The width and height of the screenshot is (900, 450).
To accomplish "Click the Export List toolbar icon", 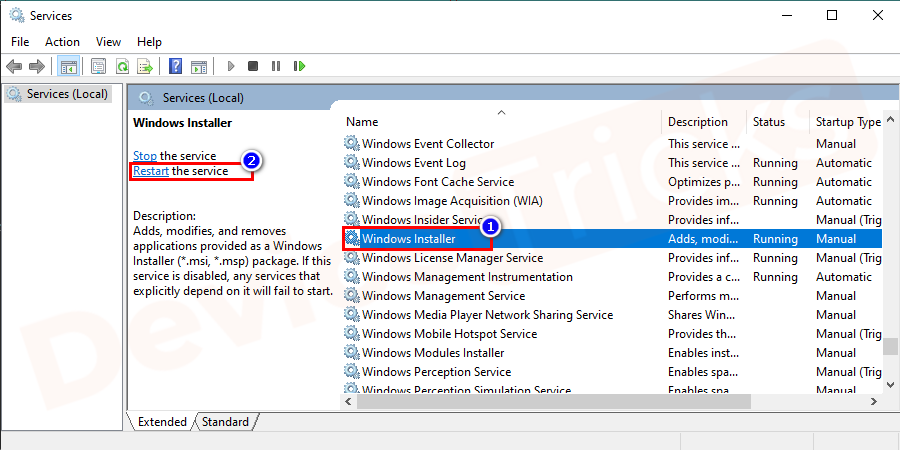I will click(x=145, y=67).
